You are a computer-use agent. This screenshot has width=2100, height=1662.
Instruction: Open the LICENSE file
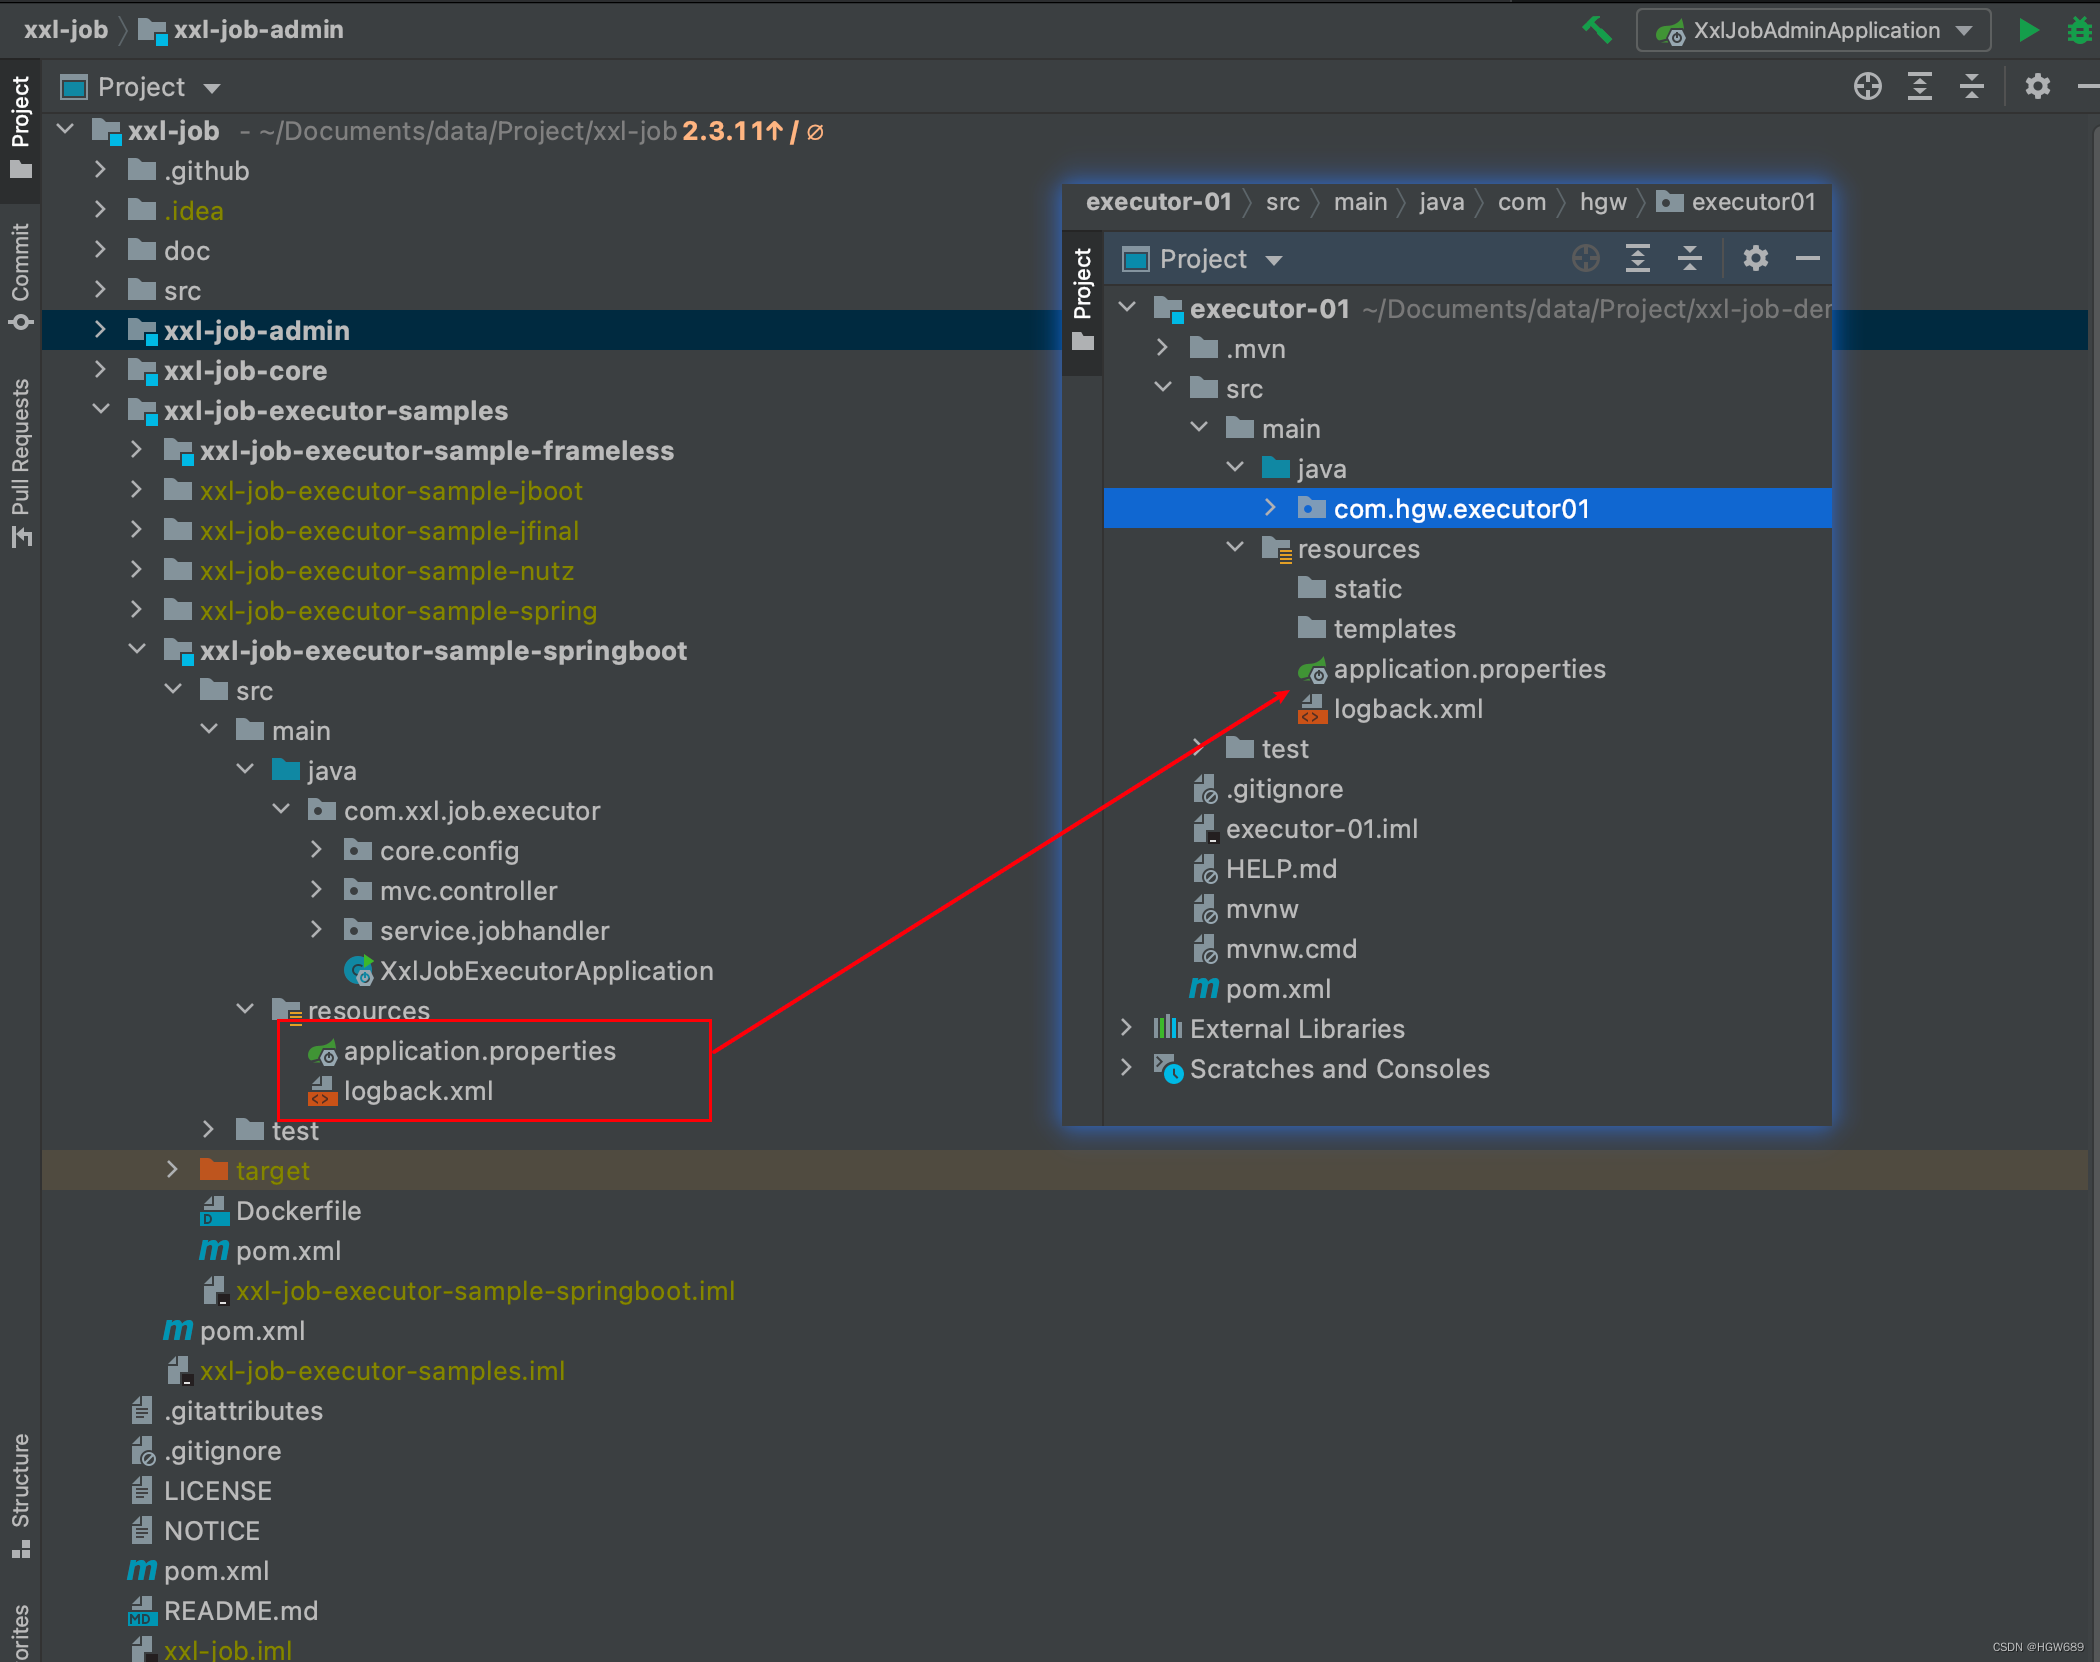tap(217, 1491)
